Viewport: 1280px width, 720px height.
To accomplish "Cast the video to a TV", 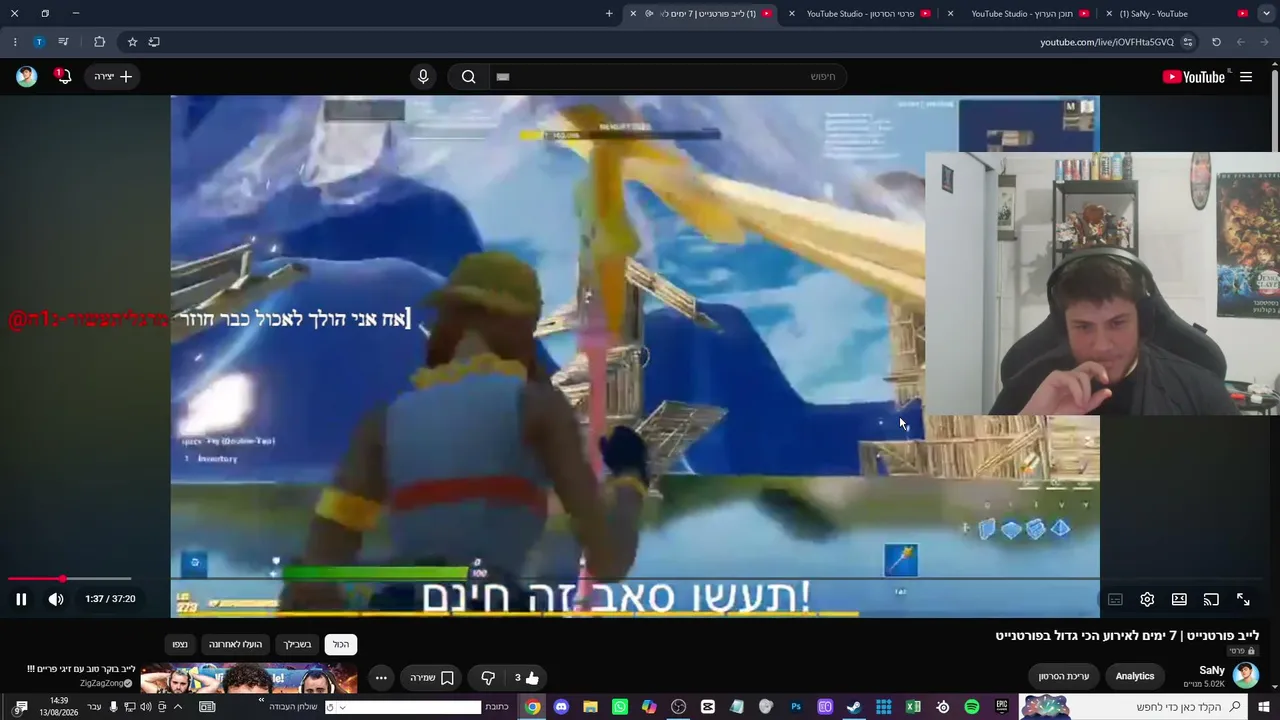I will pyautogui.click(x=1211, y=599).
